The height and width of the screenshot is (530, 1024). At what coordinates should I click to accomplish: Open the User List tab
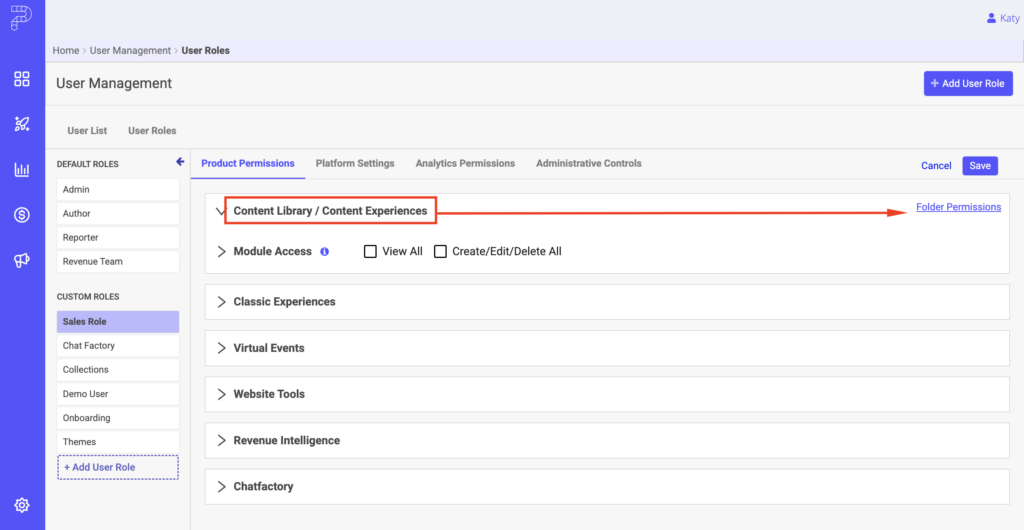pyautogui.click(x=87, y=131)
